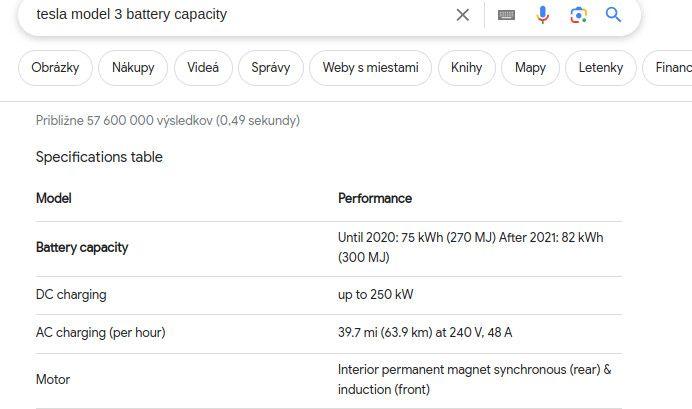692x409 pixels.
Task: Open the Videá results tab
Action: [203, 68]
